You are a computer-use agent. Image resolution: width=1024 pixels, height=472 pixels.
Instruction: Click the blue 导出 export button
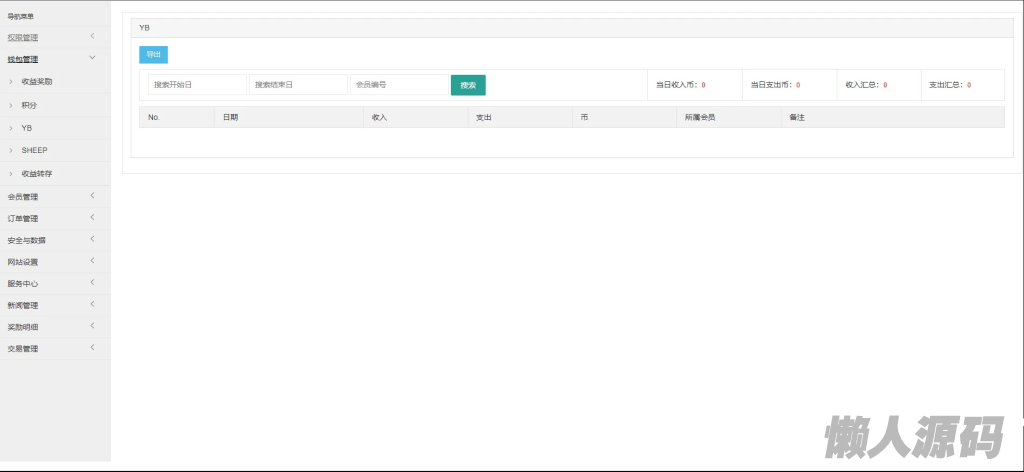pos(153,55)
